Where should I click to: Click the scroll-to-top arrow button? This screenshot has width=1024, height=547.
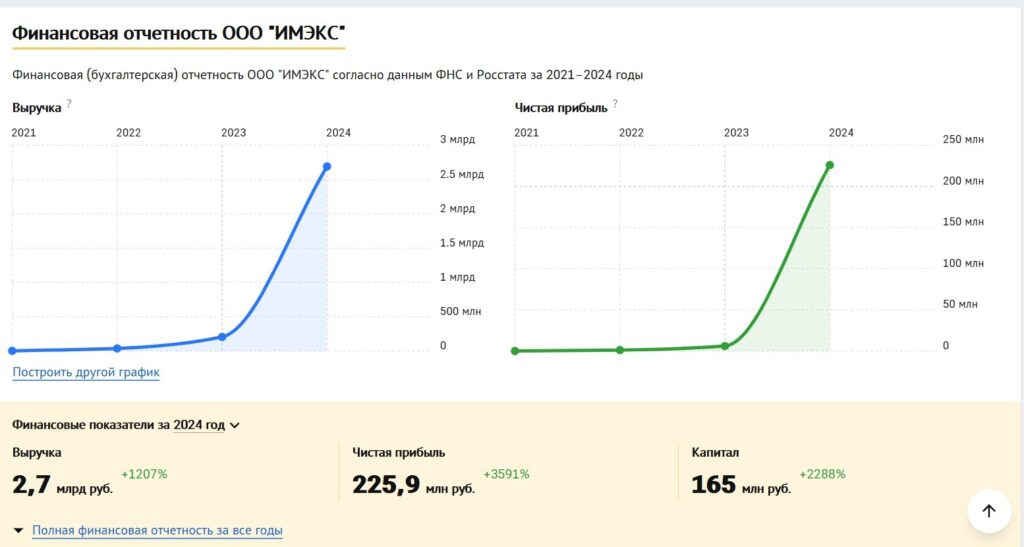(x=989, y=511)
